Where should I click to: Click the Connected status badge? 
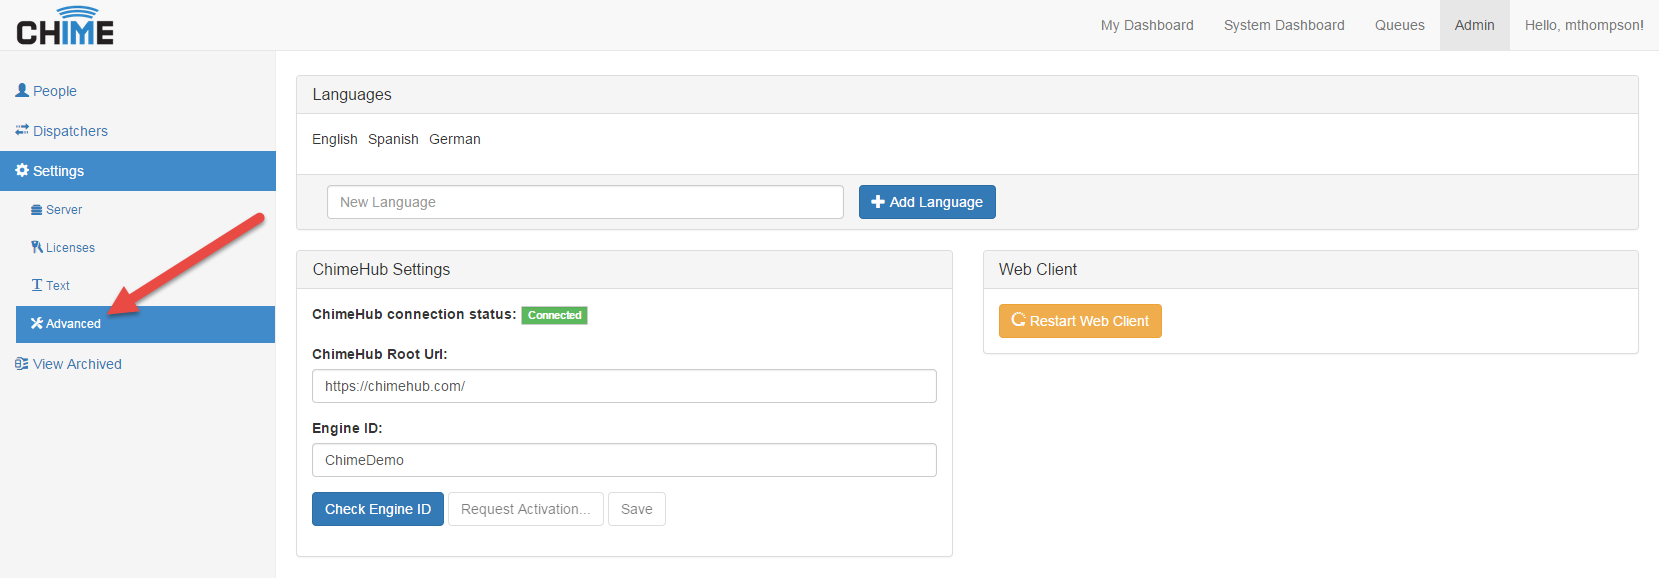[555, 315]
